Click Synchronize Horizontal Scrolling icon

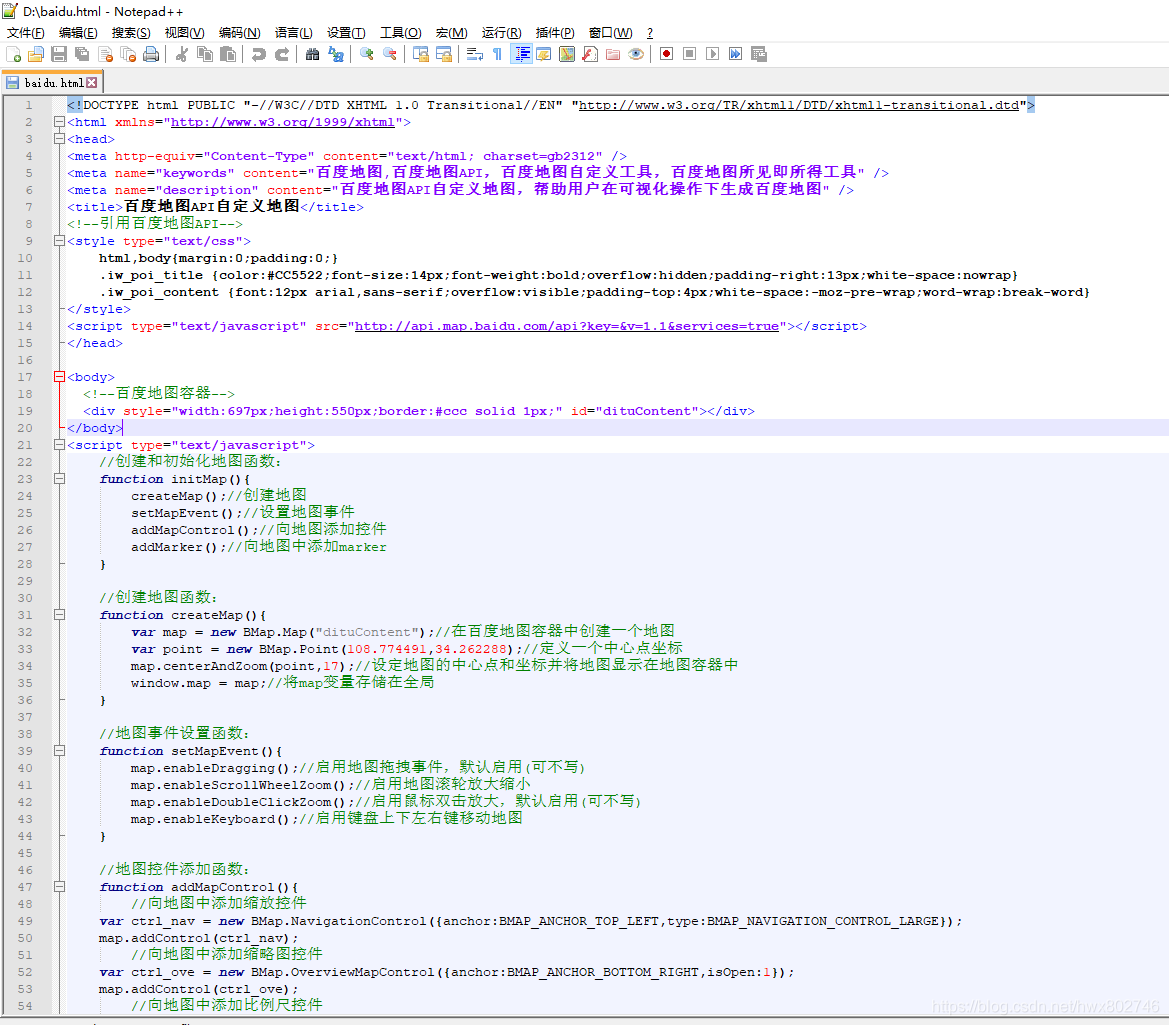click(x=444, y=54)
